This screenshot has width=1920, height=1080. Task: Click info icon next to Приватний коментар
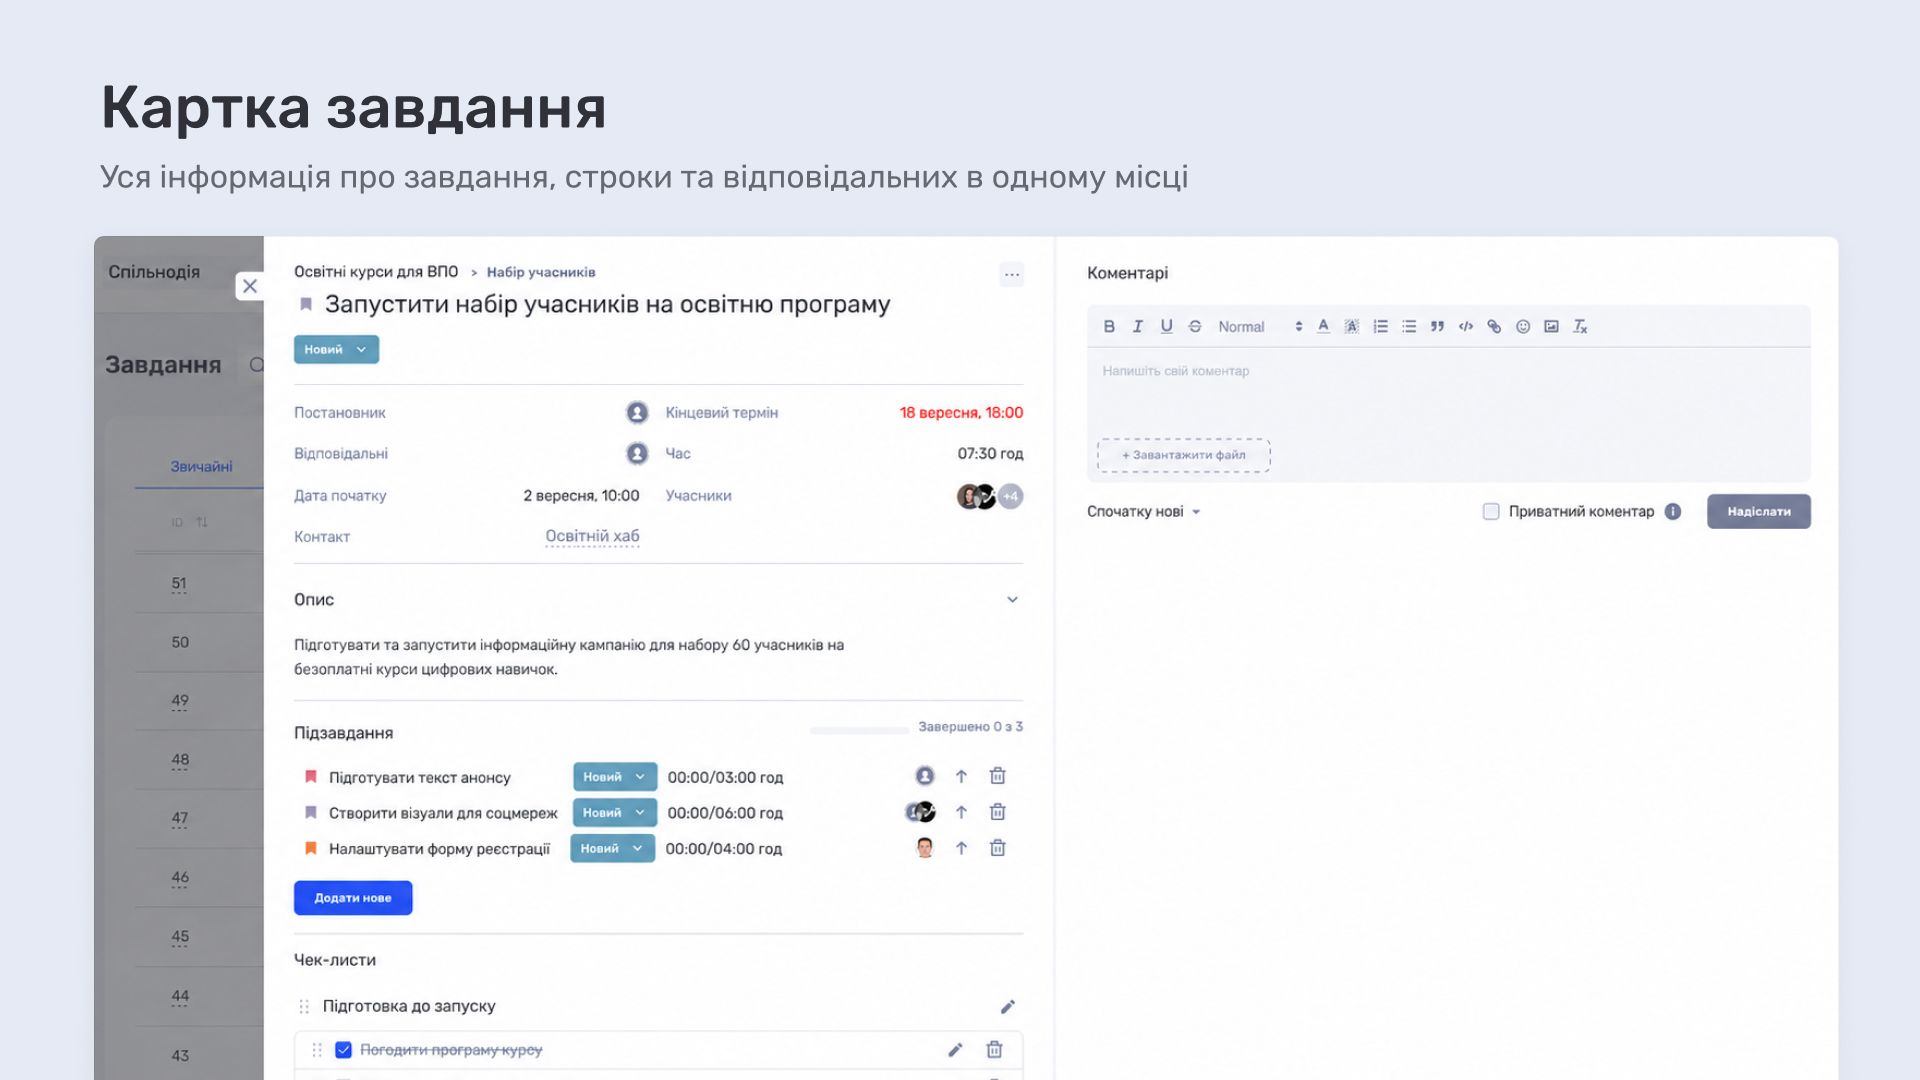point(1673,511)
